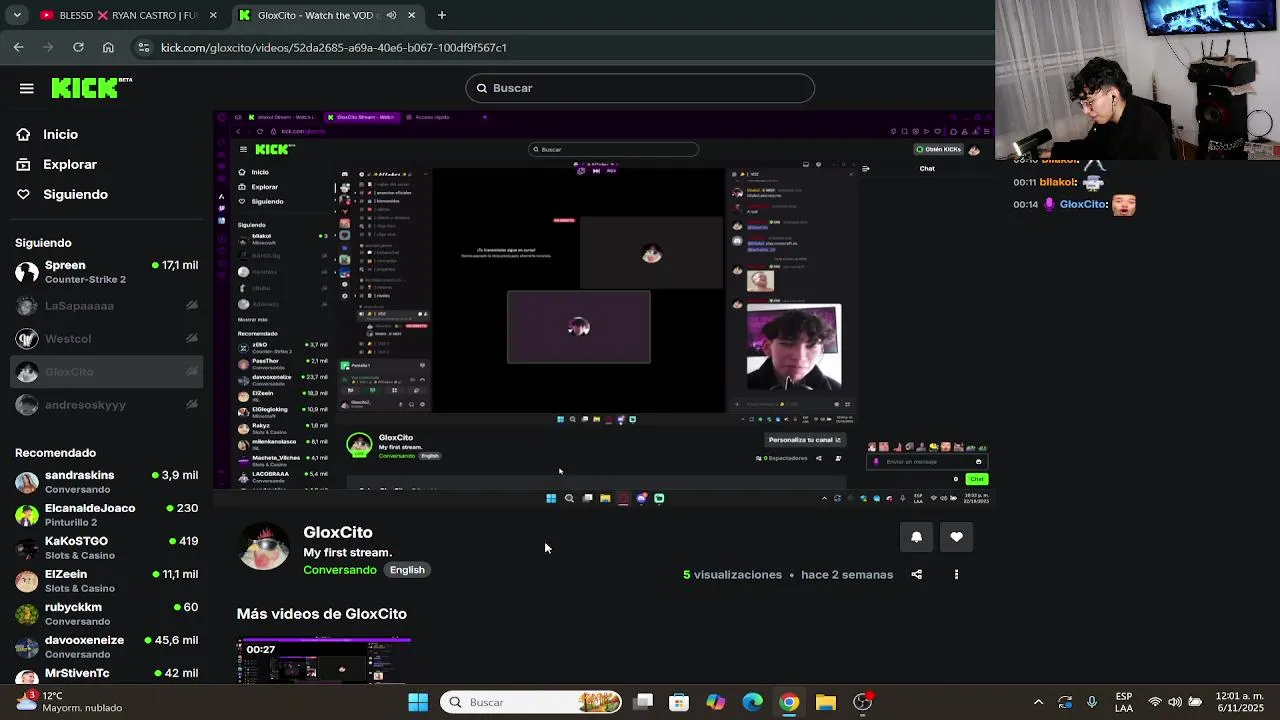Click GloxCito's profile avatar below video
This screenshot has height=720, width=1280.
coord(264,547)
